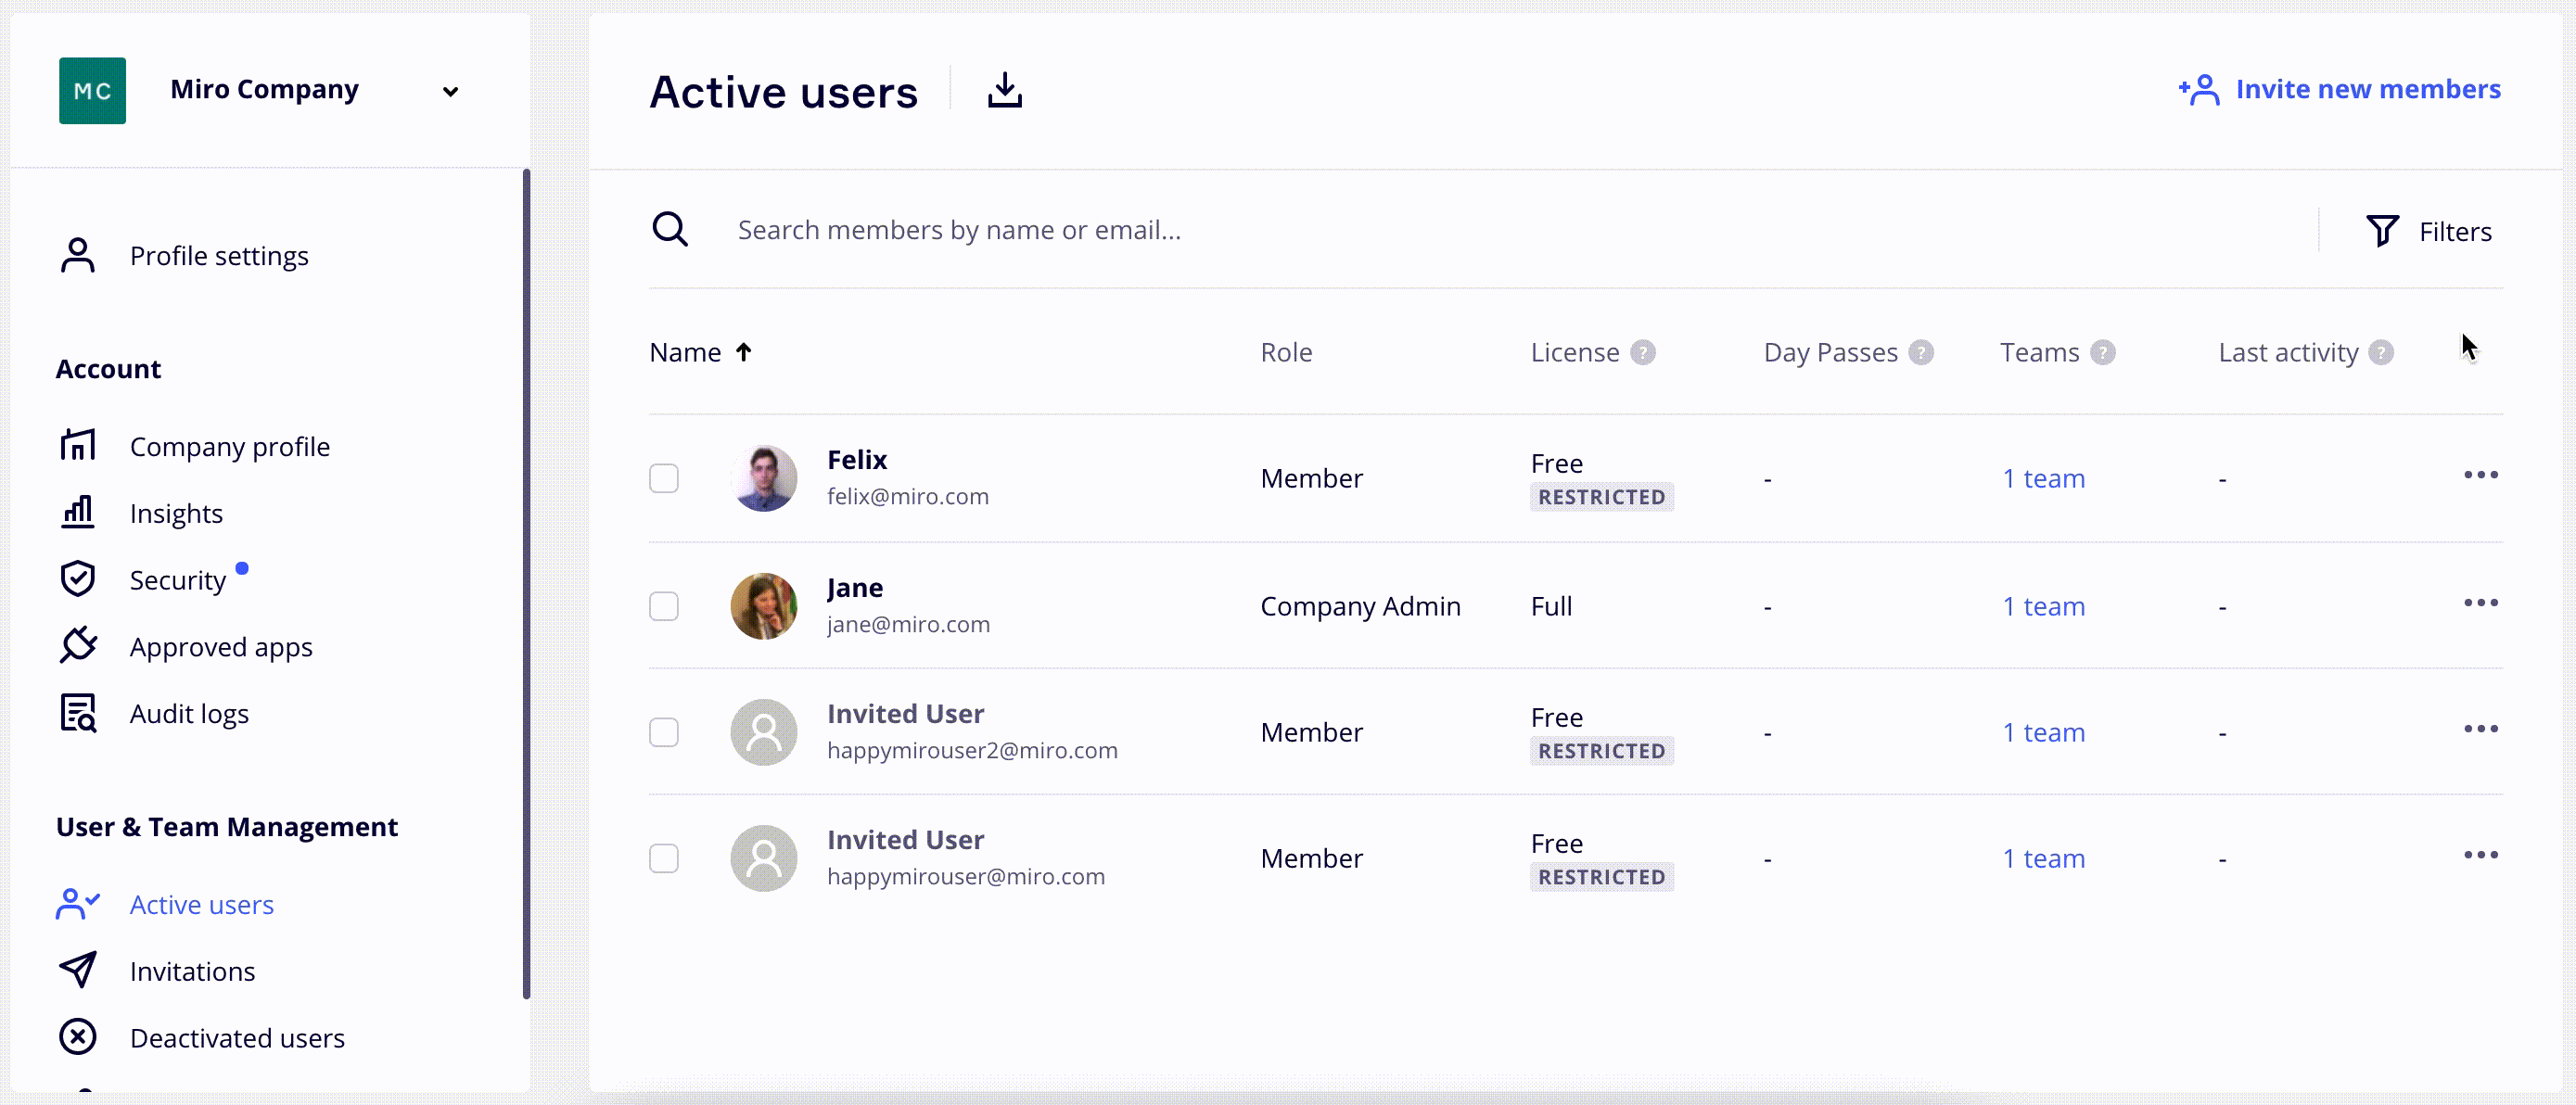Click the name Felix
The width and height of the screenshot is (2576, 1105).
coord(857,459)
